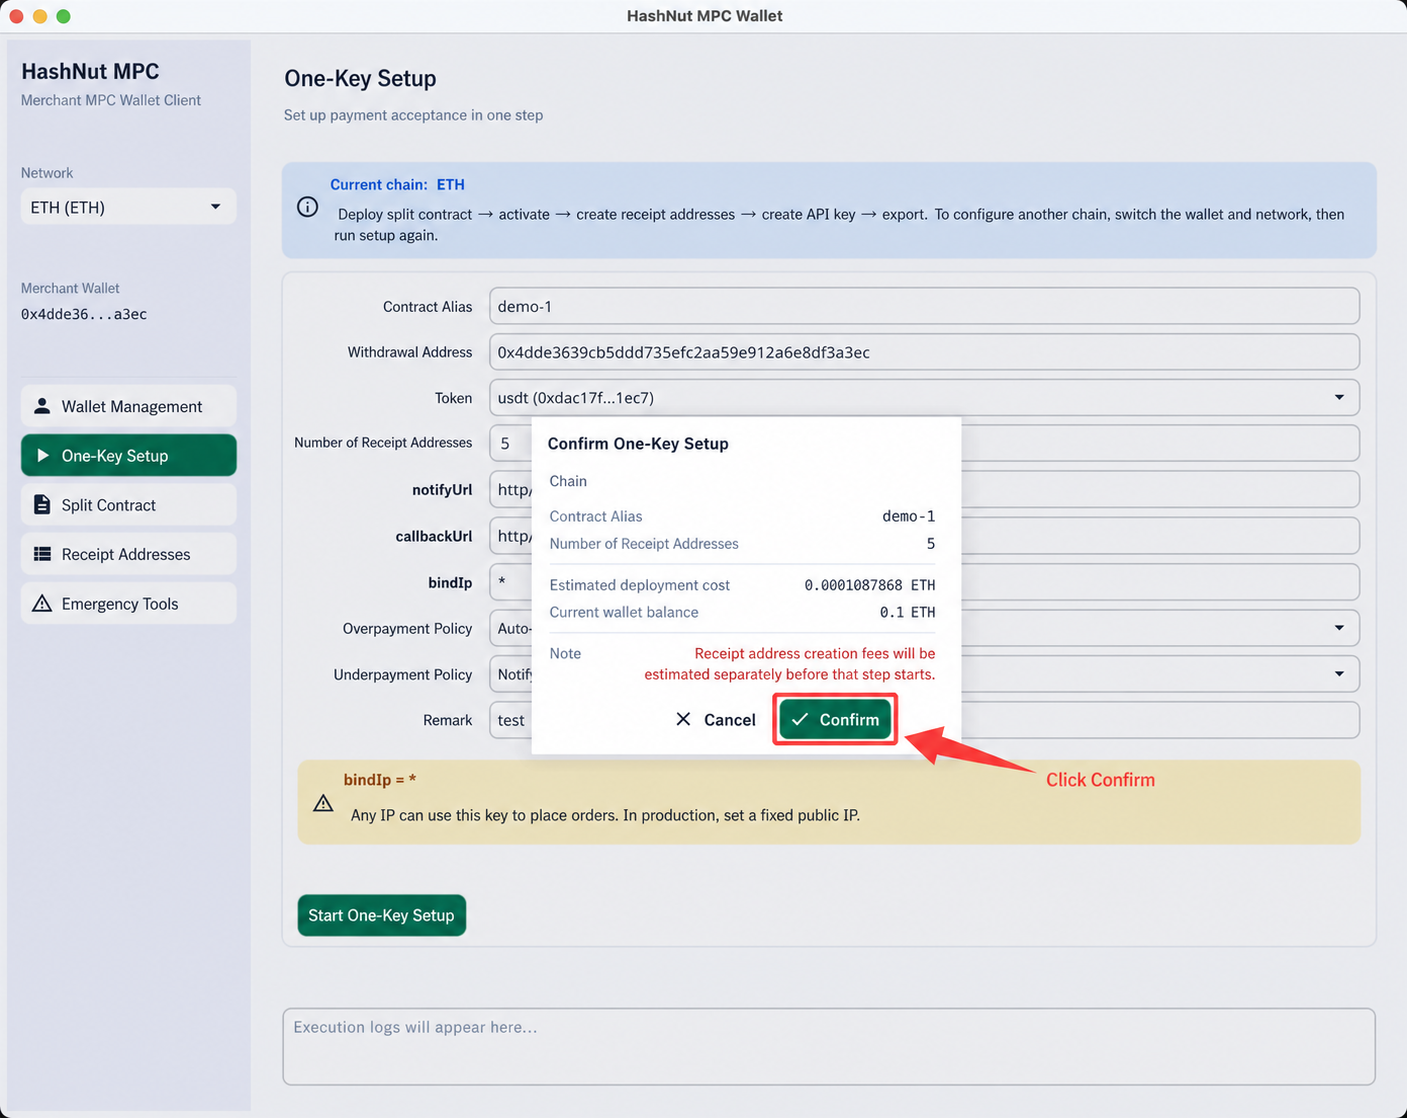Click the 'Current chain: ETH' label
1407x1118 pixels.
(x=397, y=184)
